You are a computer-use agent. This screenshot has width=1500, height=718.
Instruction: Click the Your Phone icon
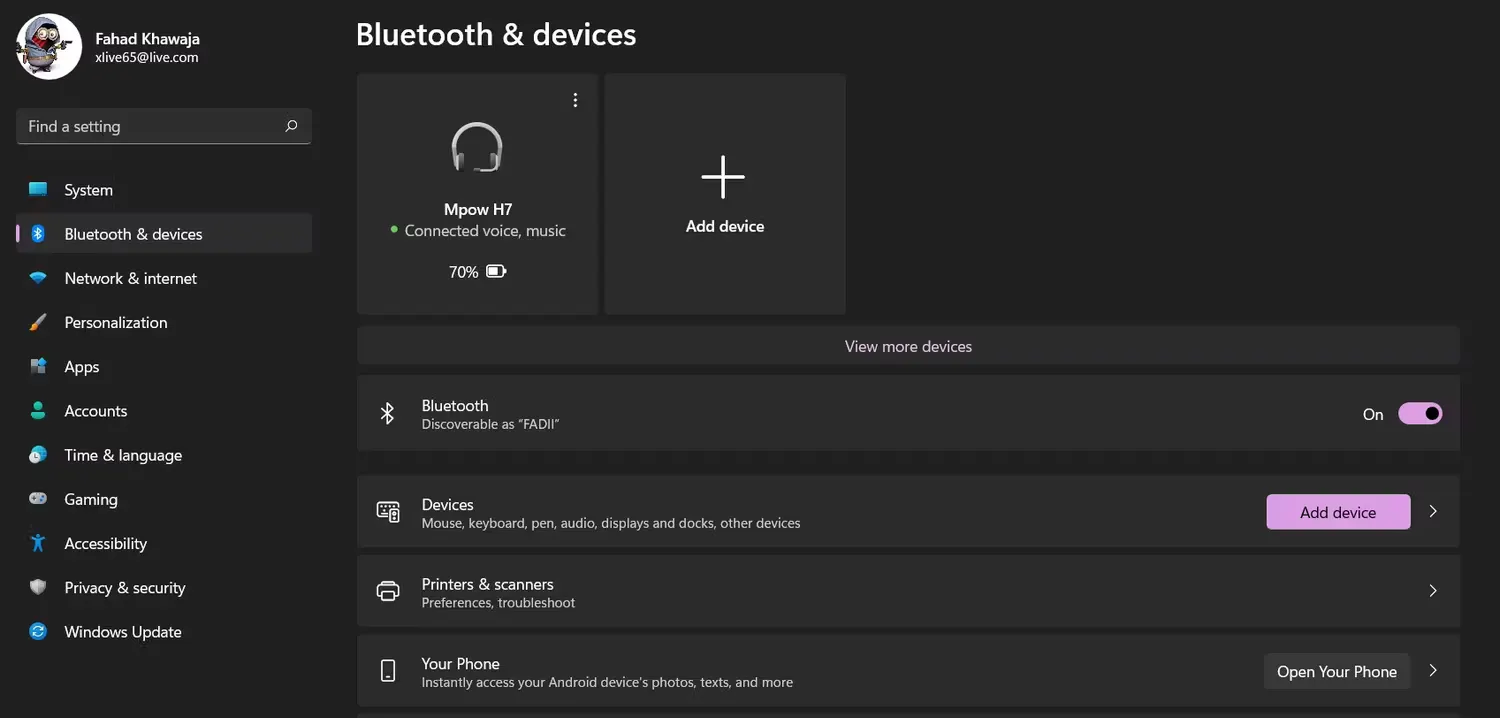388,671
